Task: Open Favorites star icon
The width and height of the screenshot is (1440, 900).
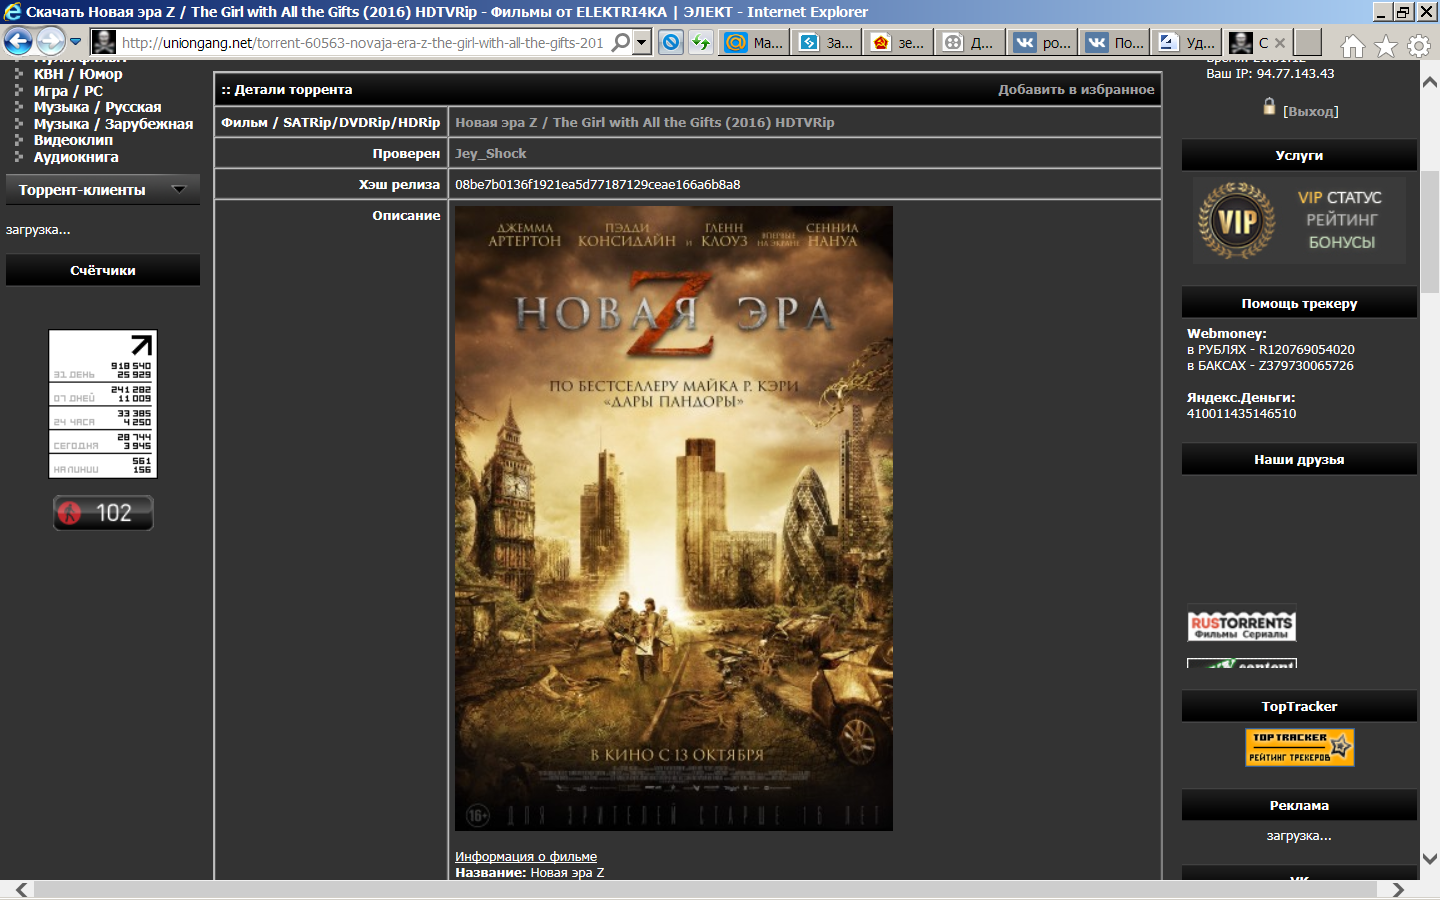Action: 1385,46
